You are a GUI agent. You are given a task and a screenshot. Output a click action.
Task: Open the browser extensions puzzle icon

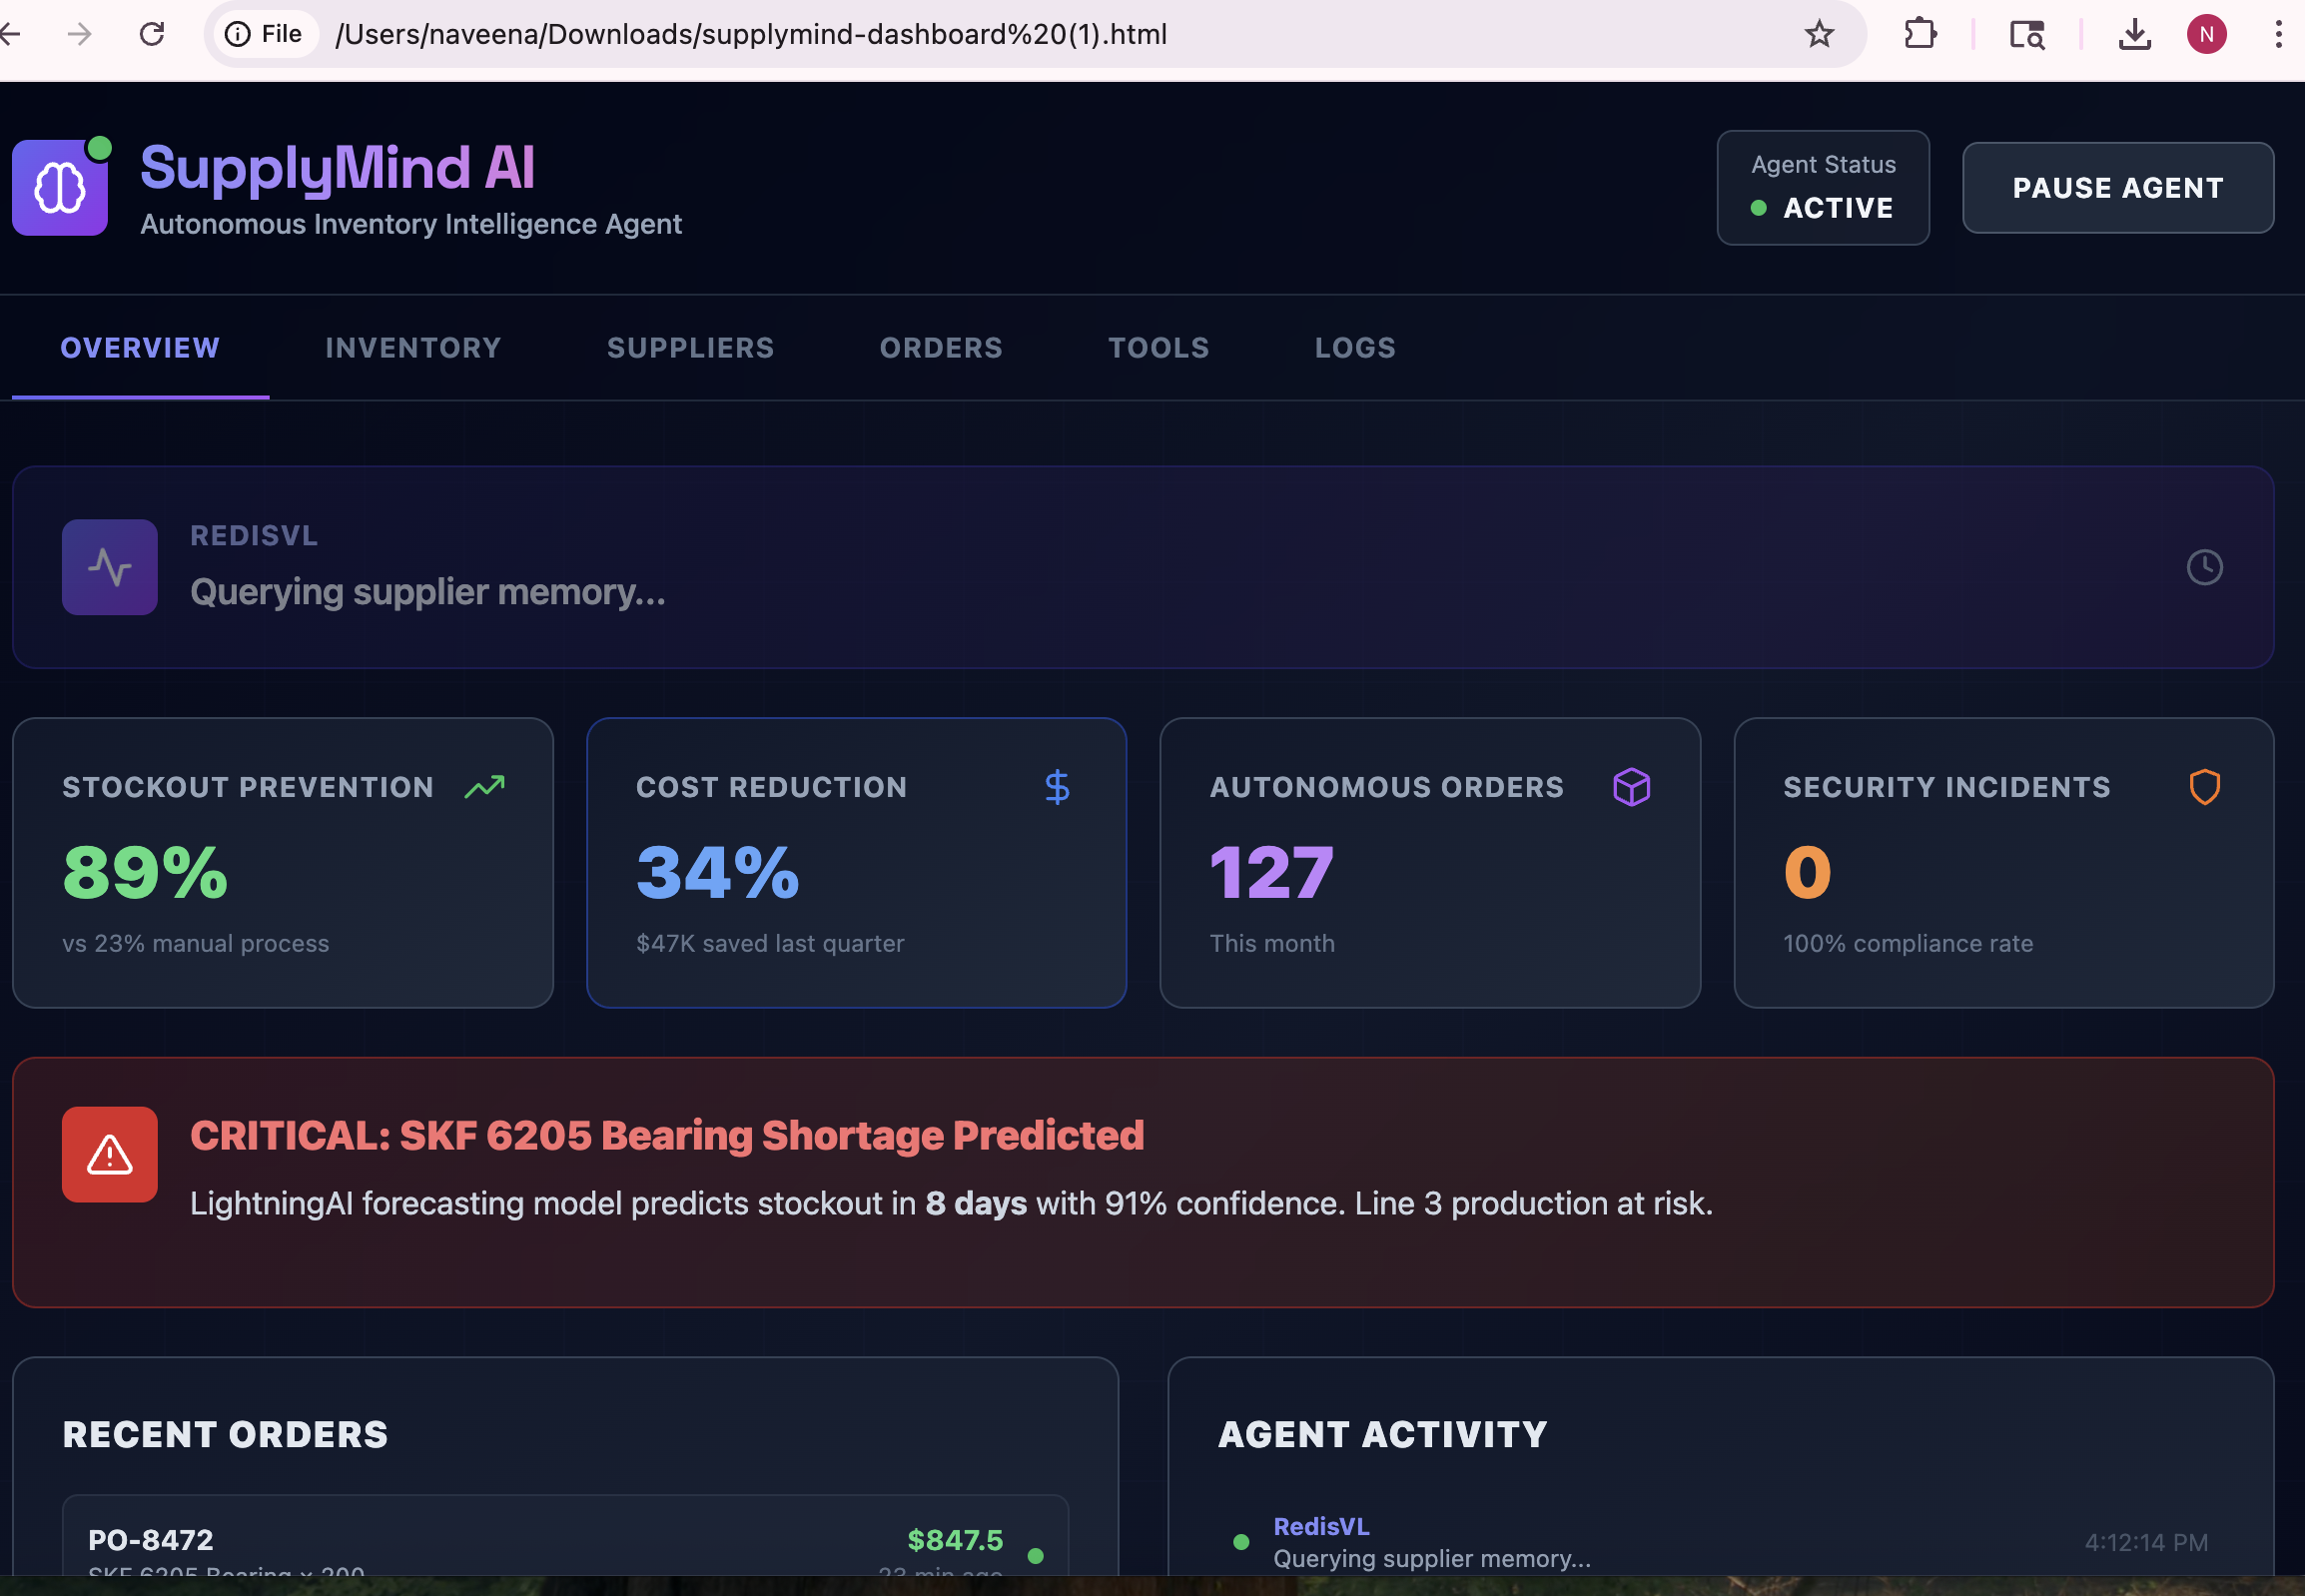(x=1919, y=34)
